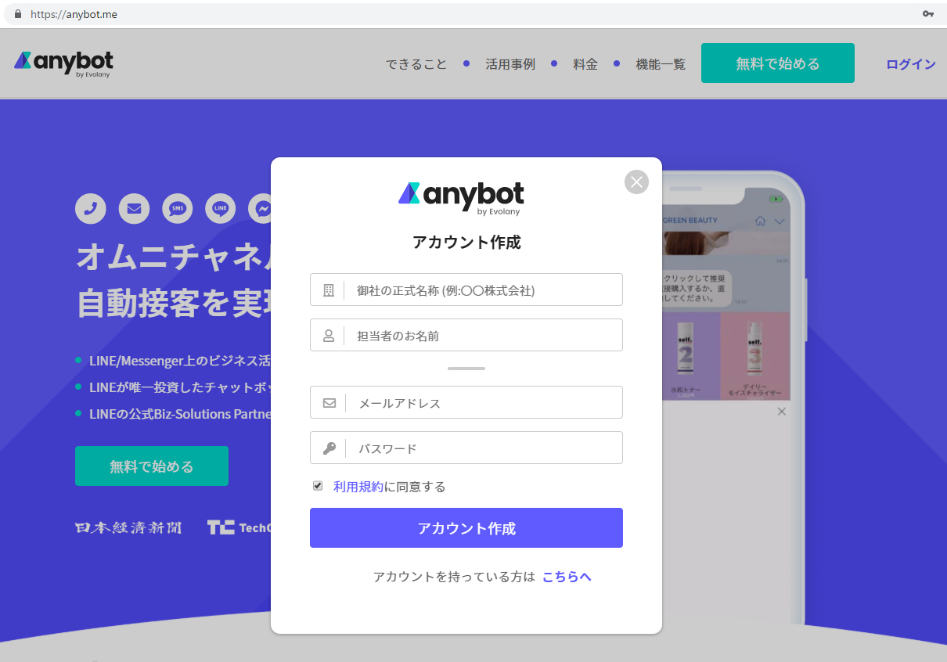Click the LINE channel icon
Viewport: 947px width, 662px height.
click(220, 208)
